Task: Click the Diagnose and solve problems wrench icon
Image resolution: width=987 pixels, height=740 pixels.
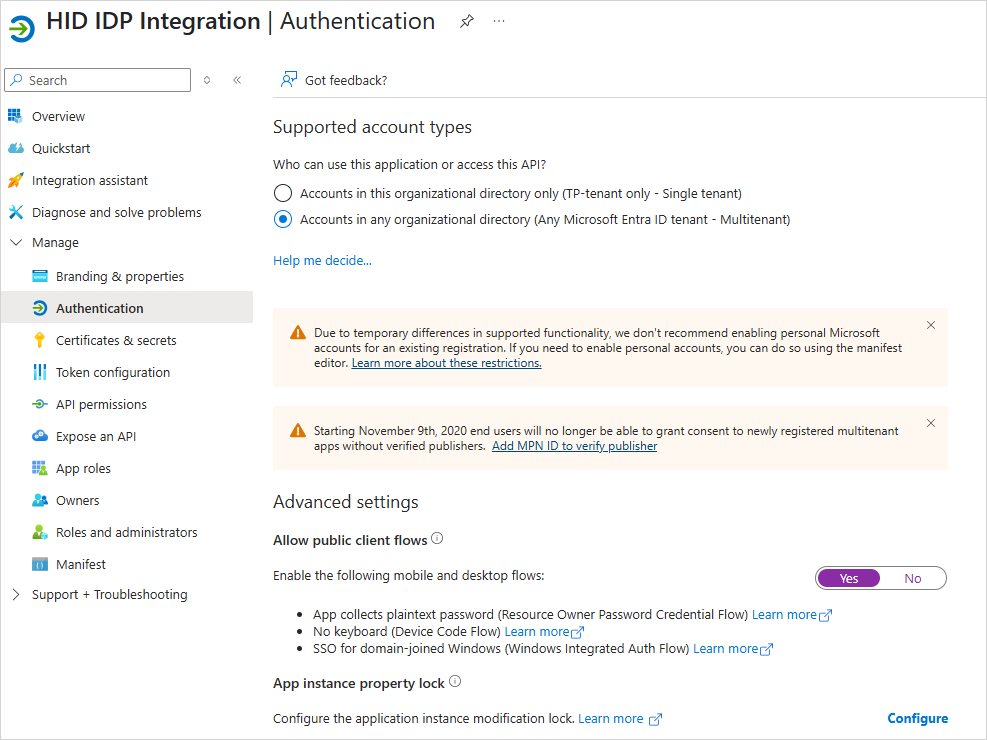Action: point(15,212)
